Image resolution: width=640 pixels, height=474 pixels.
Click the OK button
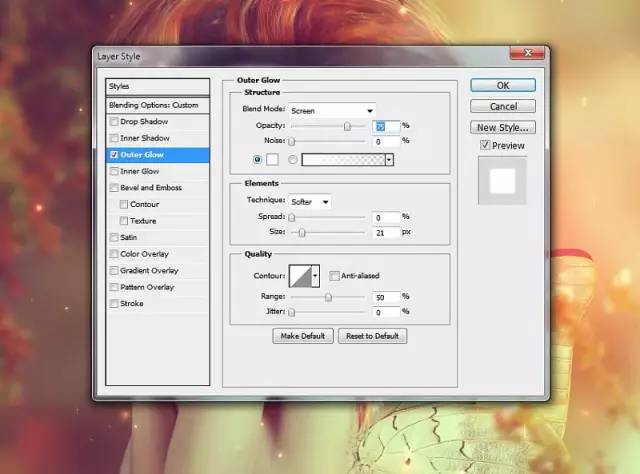click(503, 86)
